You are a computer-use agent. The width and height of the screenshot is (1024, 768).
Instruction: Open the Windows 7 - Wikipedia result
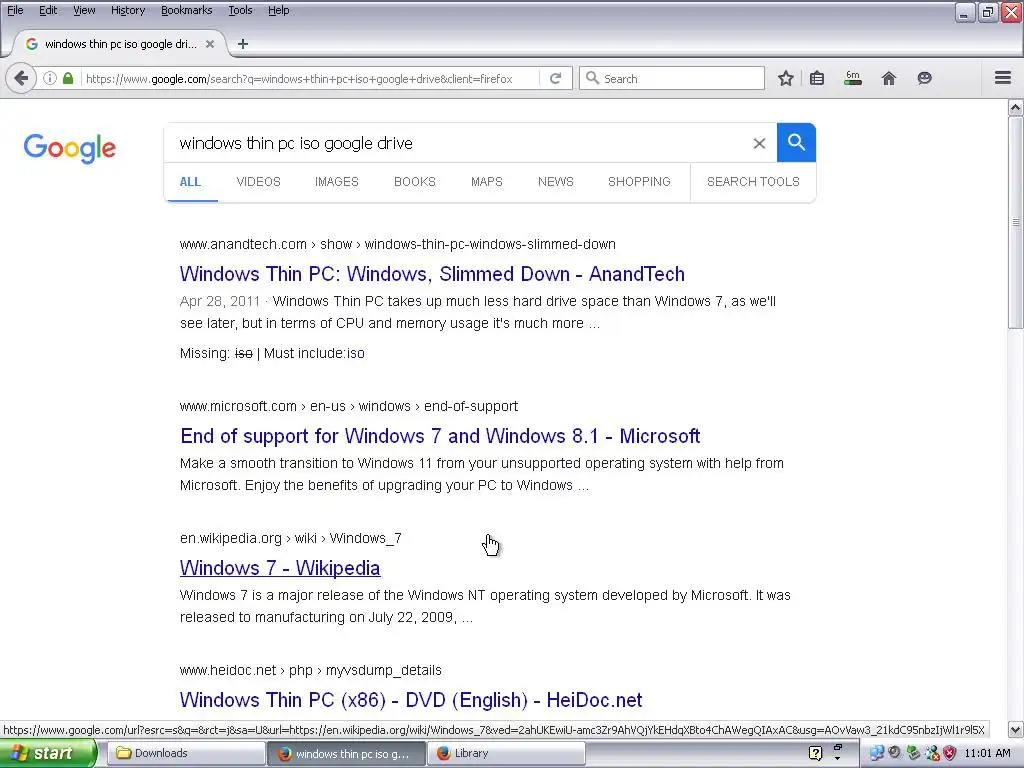[x=280, y=568]
